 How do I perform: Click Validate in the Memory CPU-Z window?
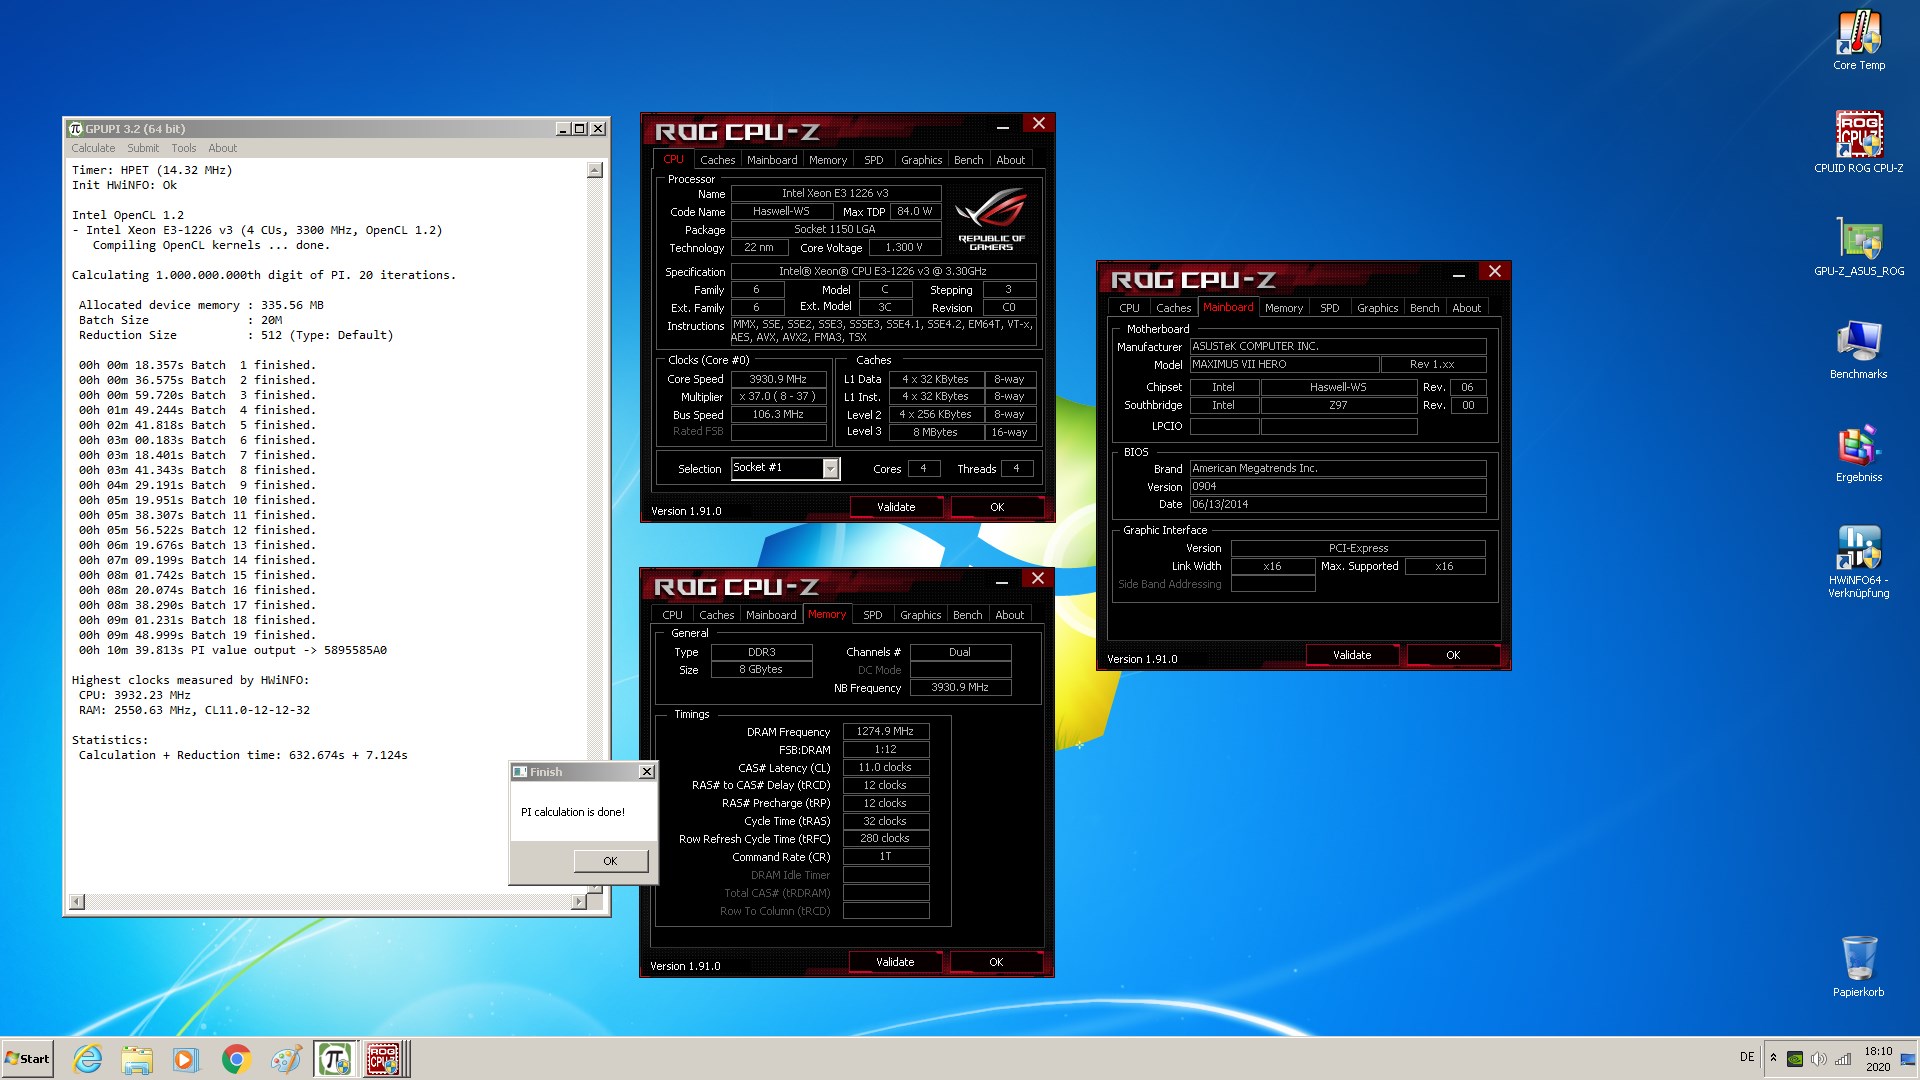click(895, 962)
